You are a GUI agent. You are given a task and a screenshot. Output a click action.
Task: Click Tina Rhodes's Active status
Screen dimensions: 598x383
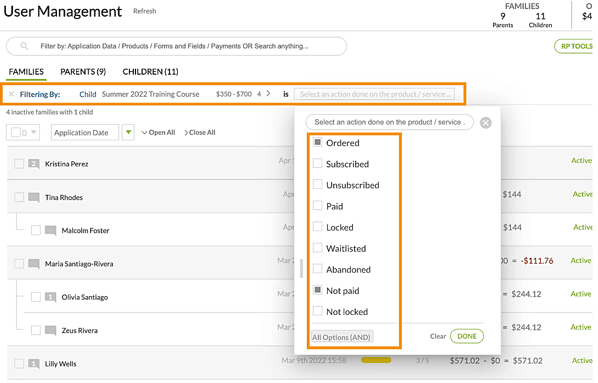[x=582, y=194]
